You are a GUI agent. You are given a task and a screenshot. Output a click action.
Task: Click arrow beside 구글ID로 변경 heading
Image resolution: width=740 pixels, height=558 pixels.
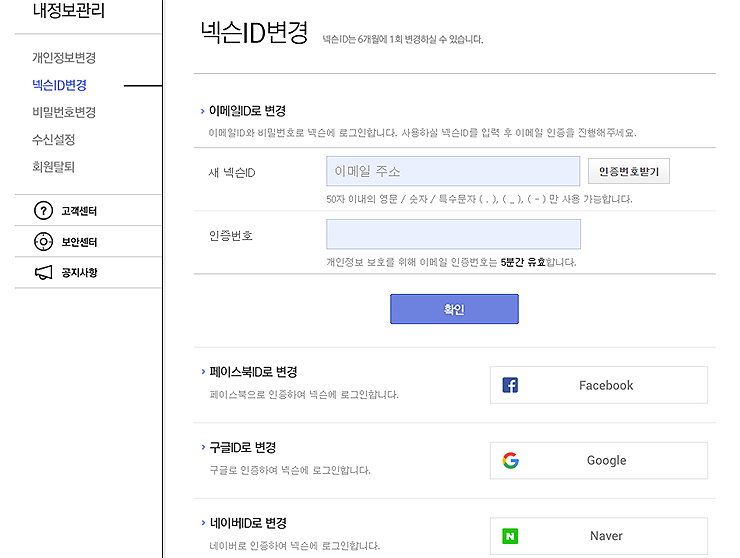pyautogui.click(x=203, y=447)
